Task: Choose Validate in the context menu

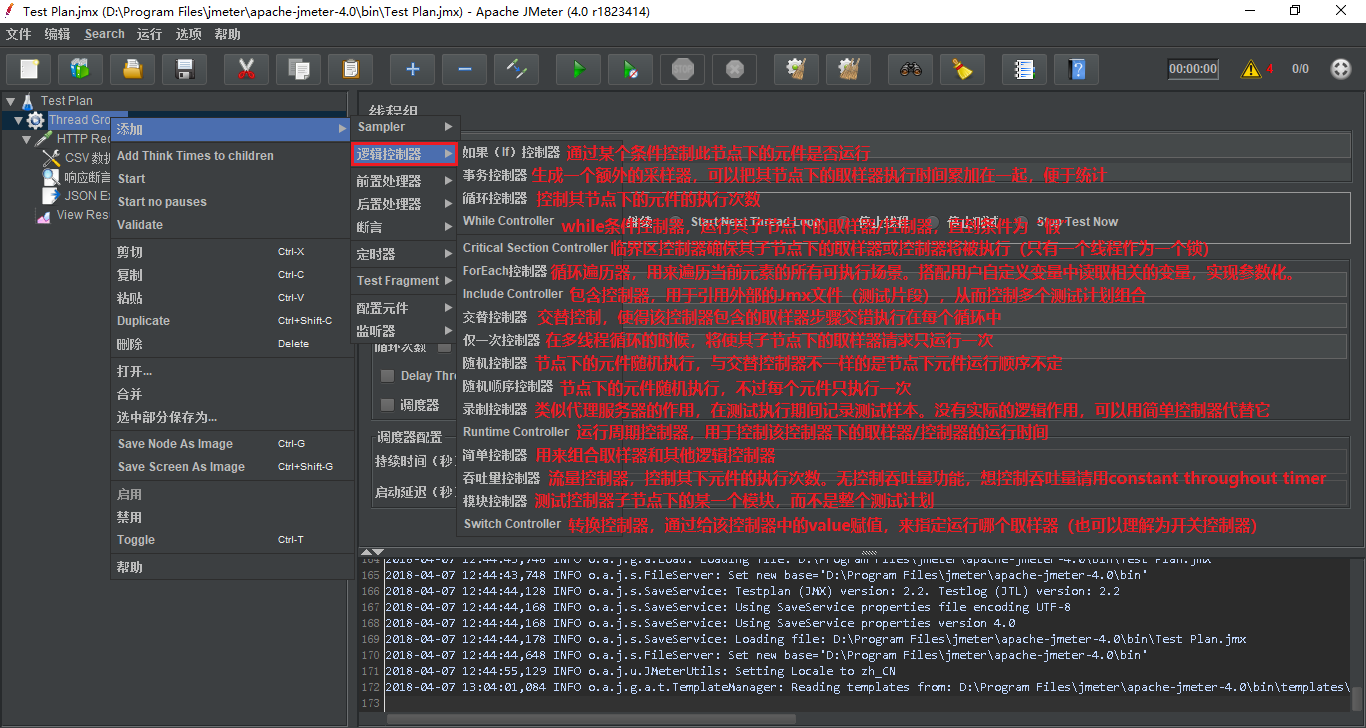Action: coord(230,225)
